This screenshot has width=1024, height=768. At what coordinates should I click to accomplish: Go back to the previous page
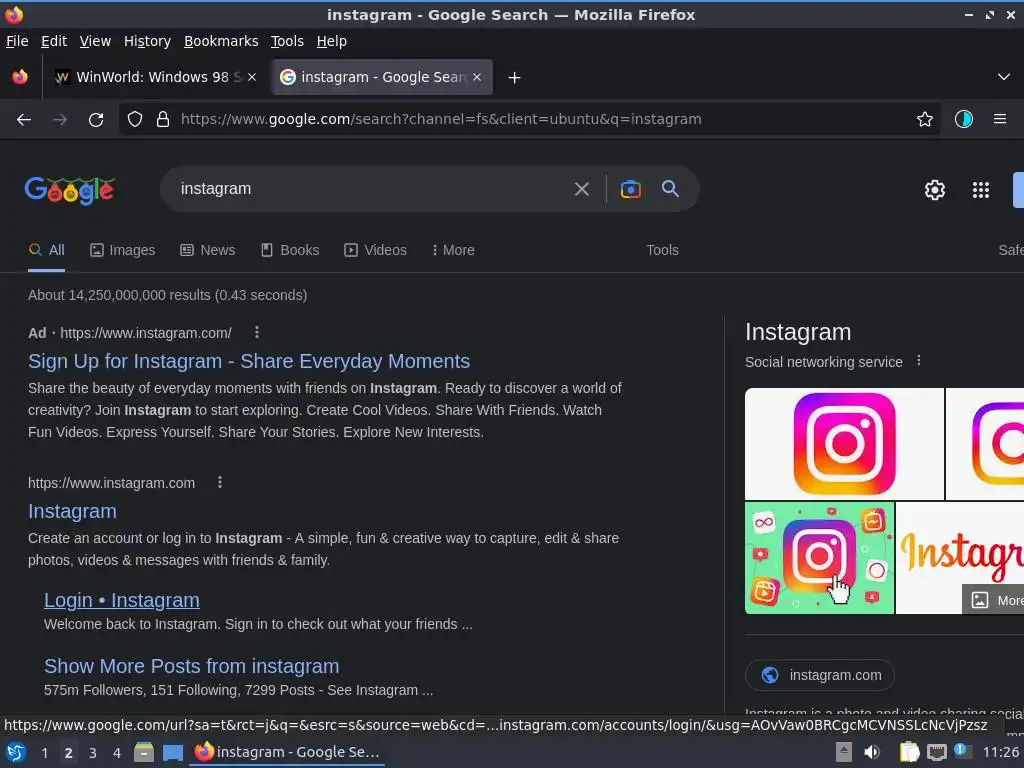(24, 120)
